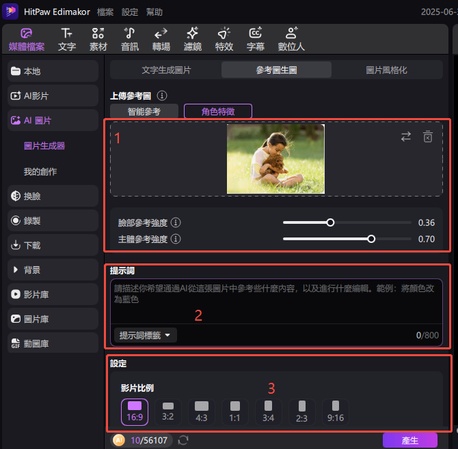Click the 0.70 subject strength value
Image resolution: width=458 pixels, height=449 pixels.
point(426,239)
